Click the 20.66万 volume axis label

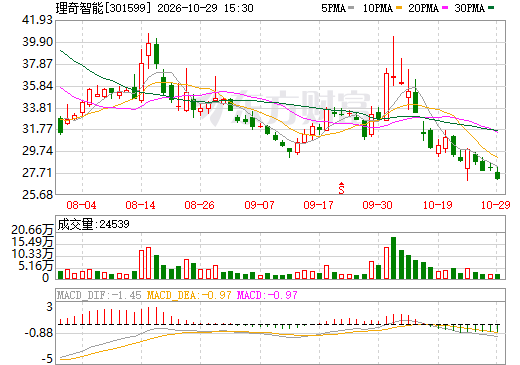pyautogui.click(x=32, y=230)
